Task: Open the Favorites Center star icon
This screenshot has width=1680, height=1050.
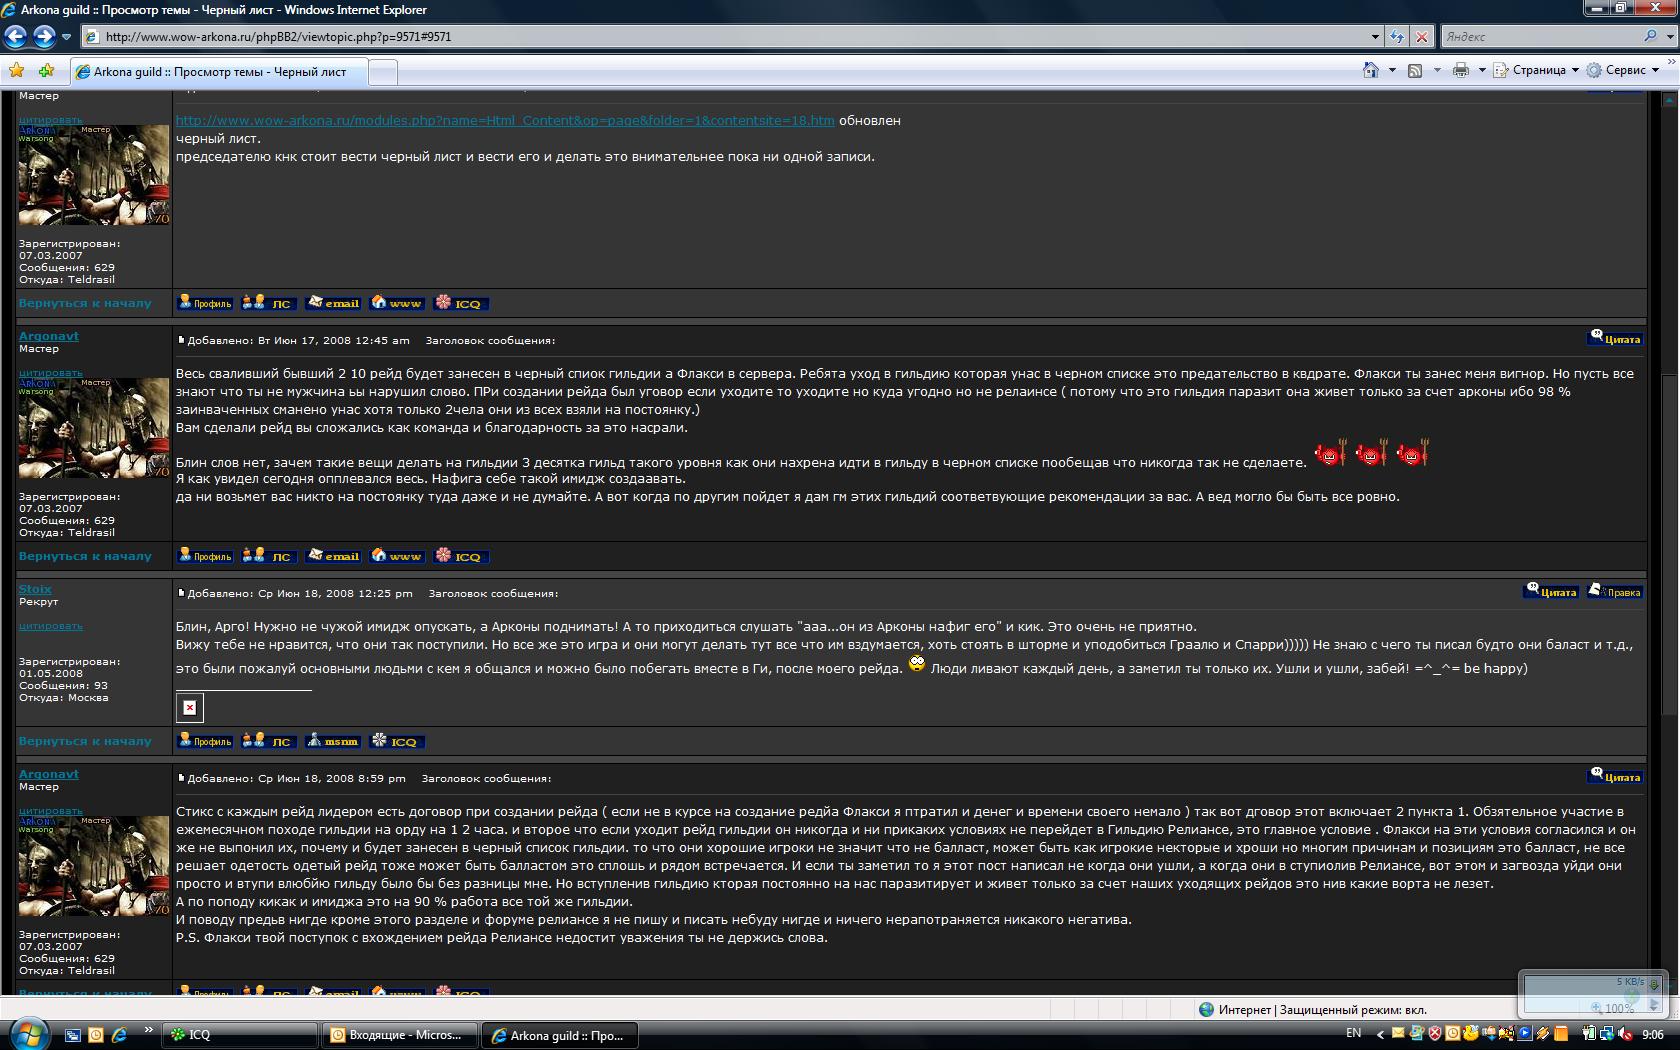Action: (x=17, y=70)
